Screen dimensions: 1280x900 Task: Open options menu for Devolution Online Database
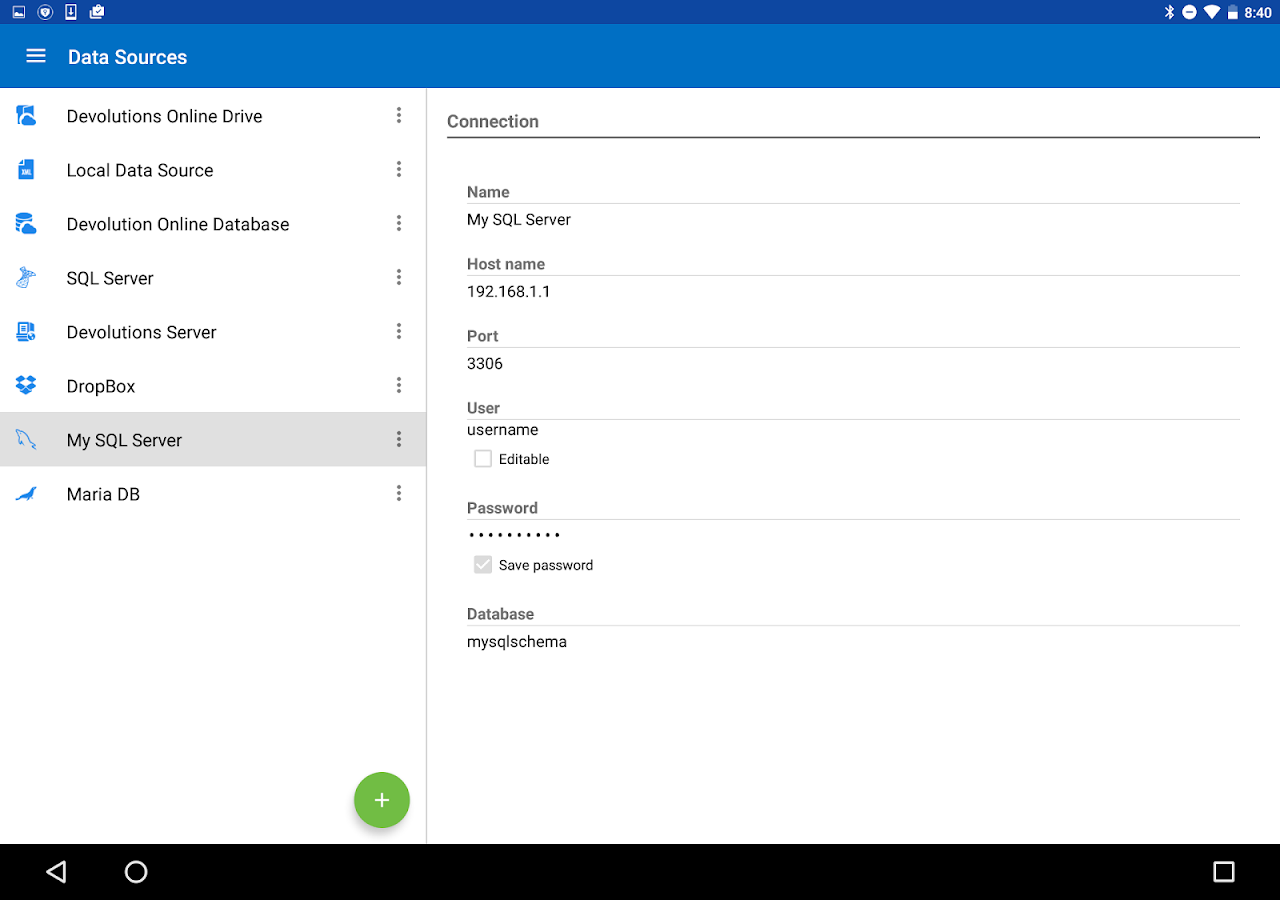[399, 224]
